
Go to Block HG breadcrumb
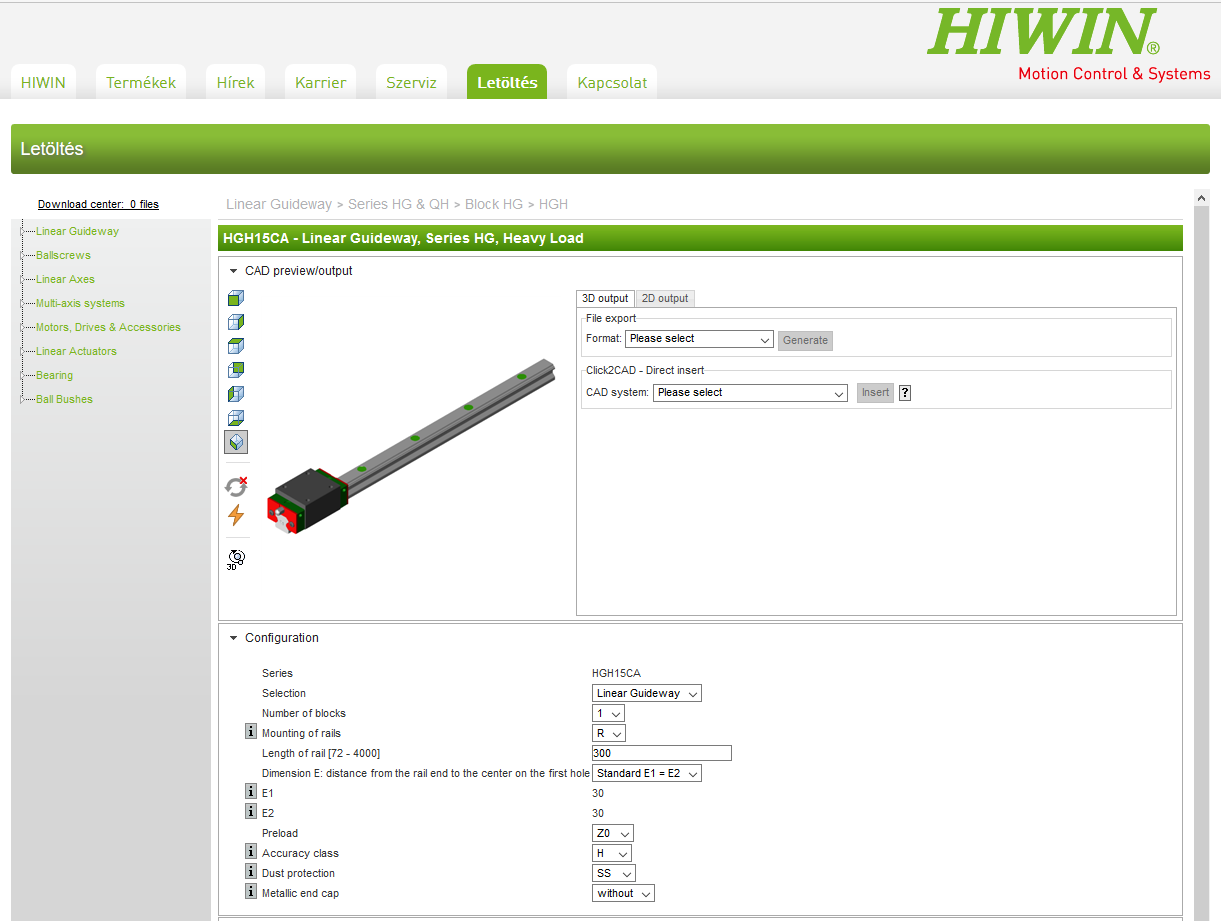(494, 204)
